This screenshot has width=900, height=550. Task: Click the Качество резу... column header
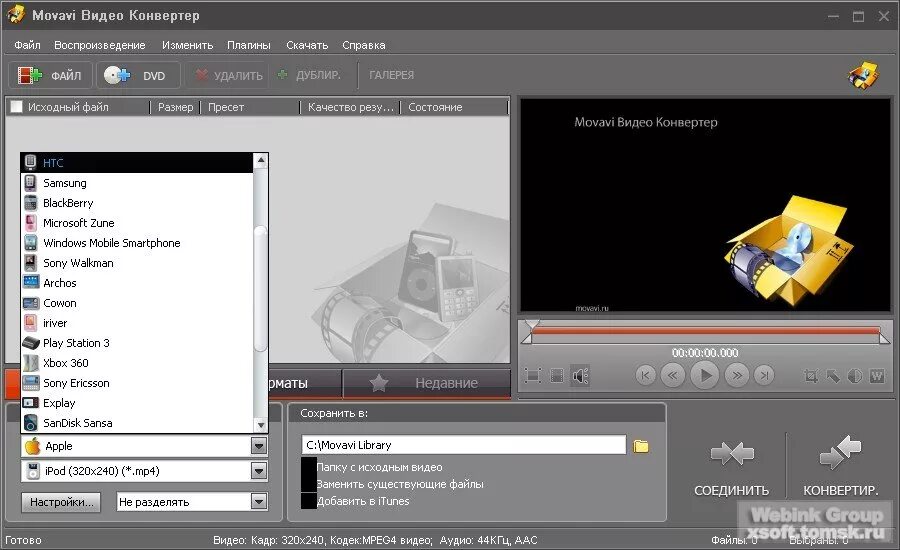click(350, 107)
